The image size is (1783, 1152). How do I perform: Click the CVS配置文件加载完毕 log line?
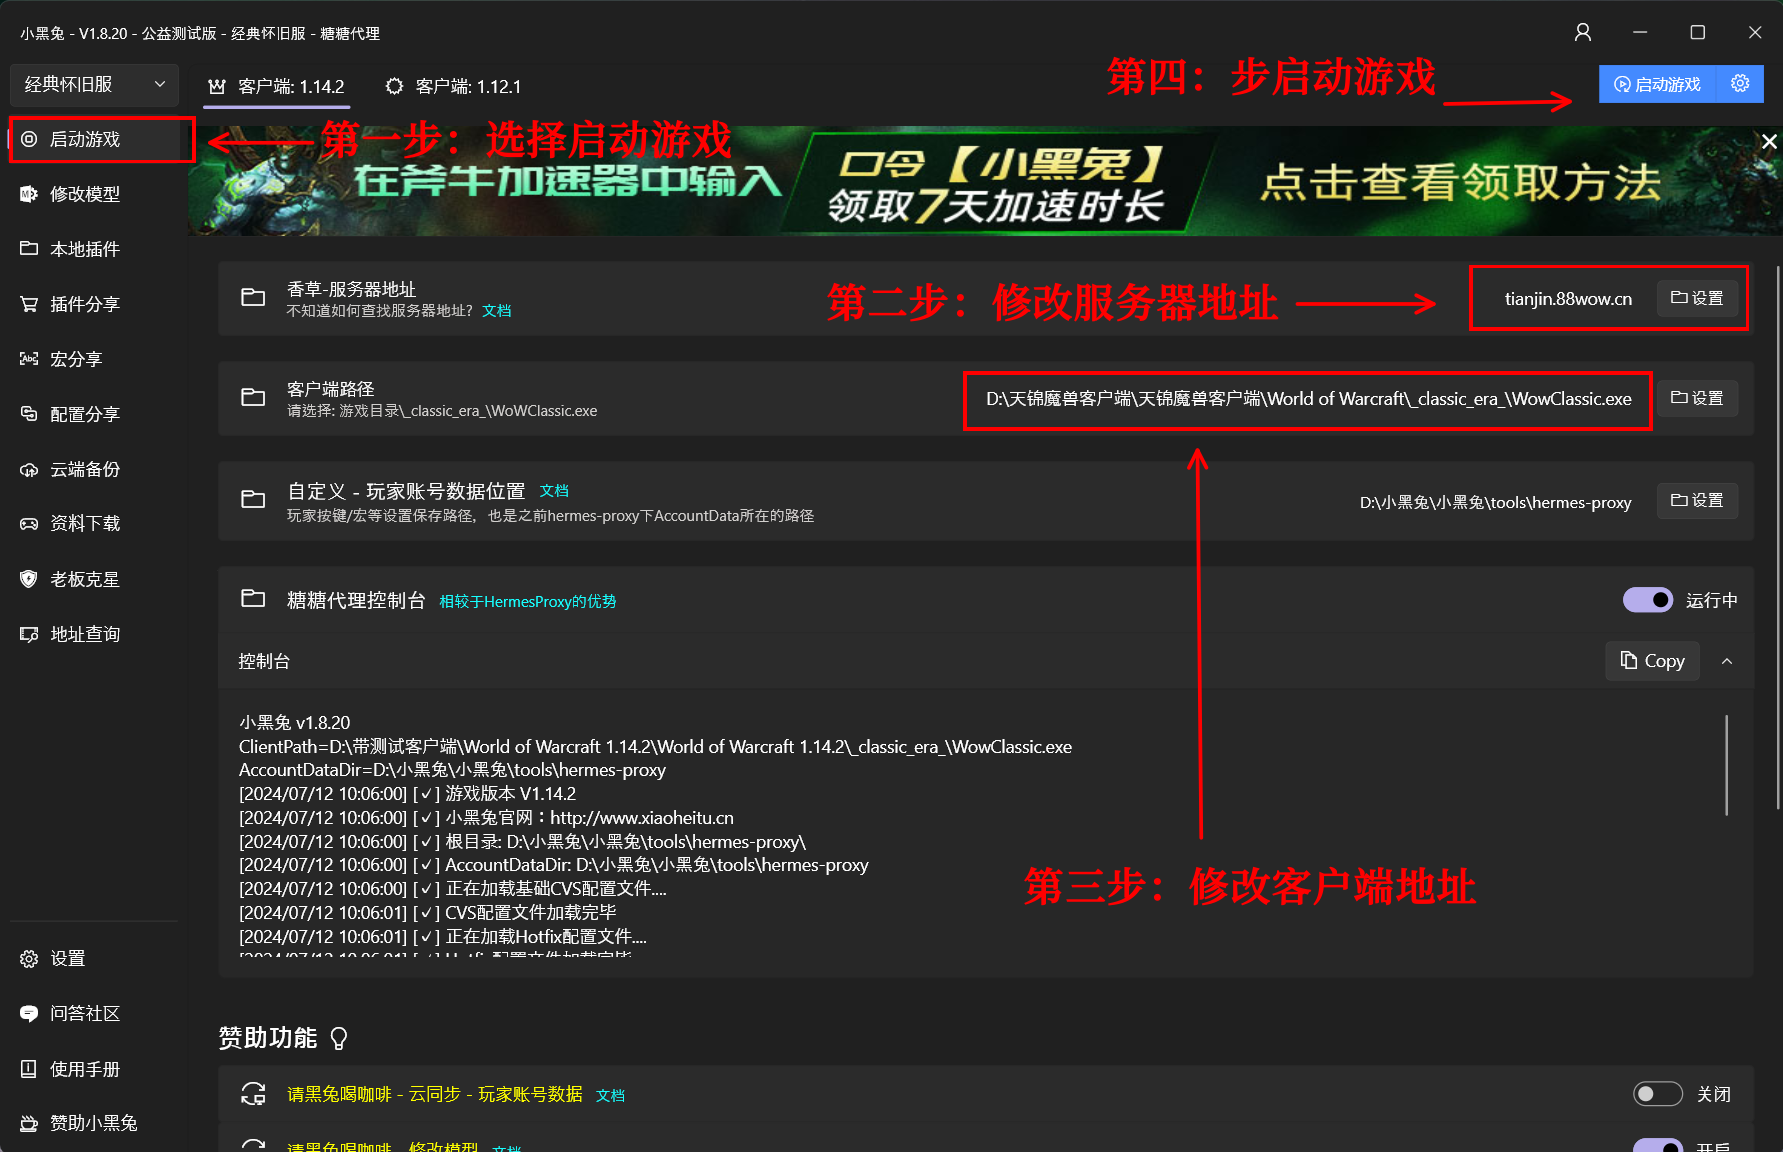427,913
